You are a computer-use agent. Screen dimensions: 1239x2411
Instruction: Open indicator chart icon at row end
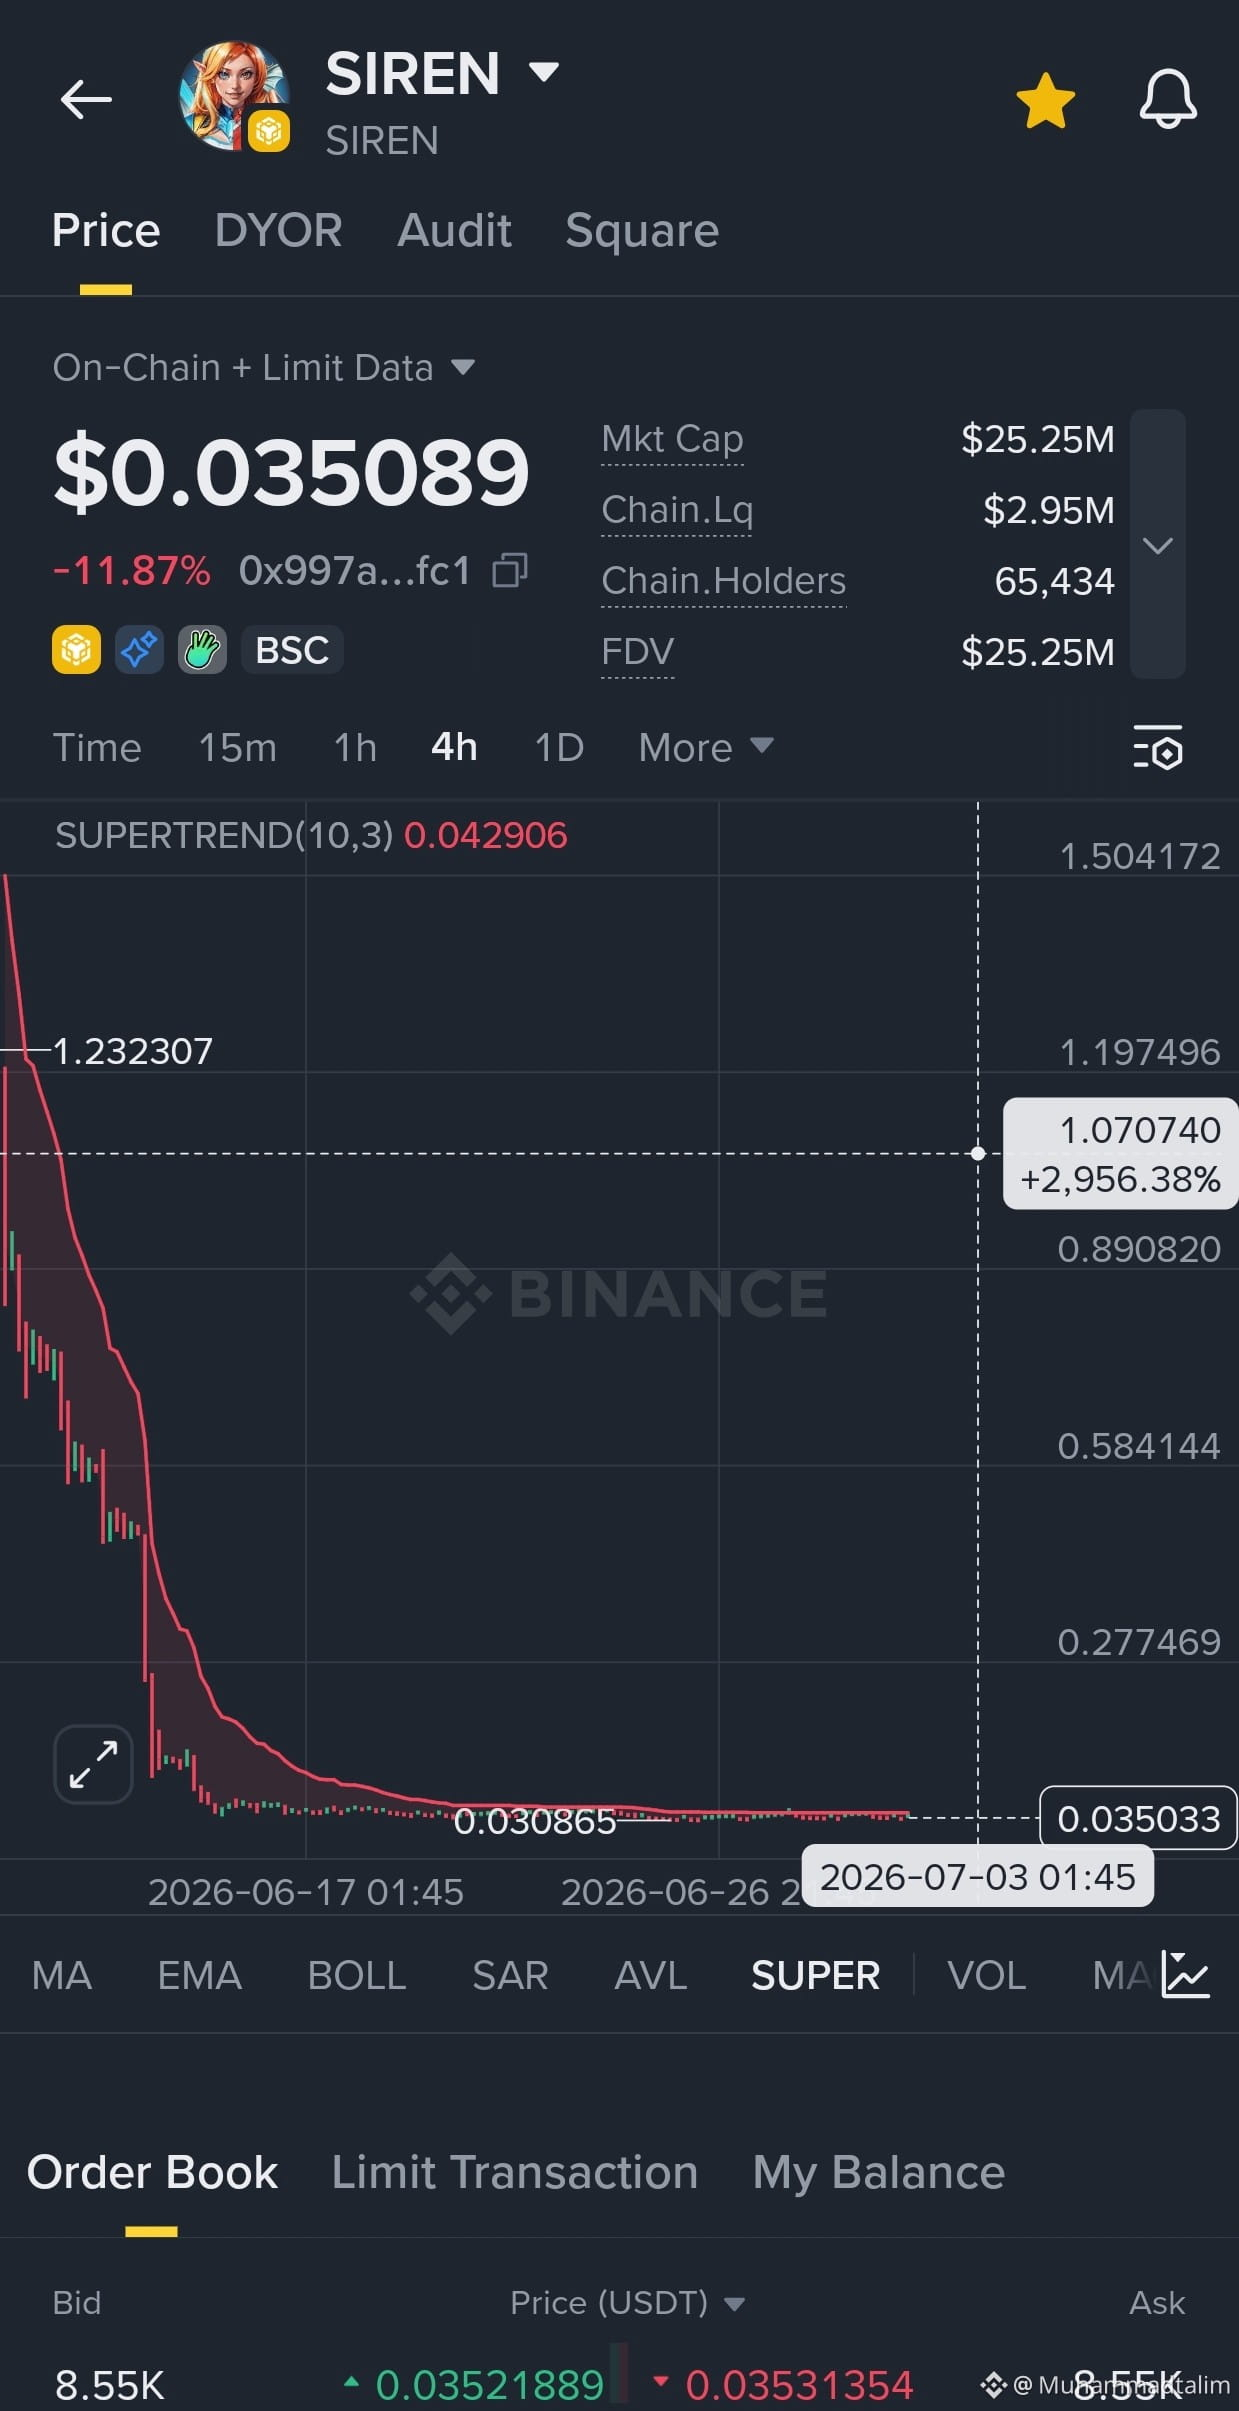[x=1186, y=1975]
